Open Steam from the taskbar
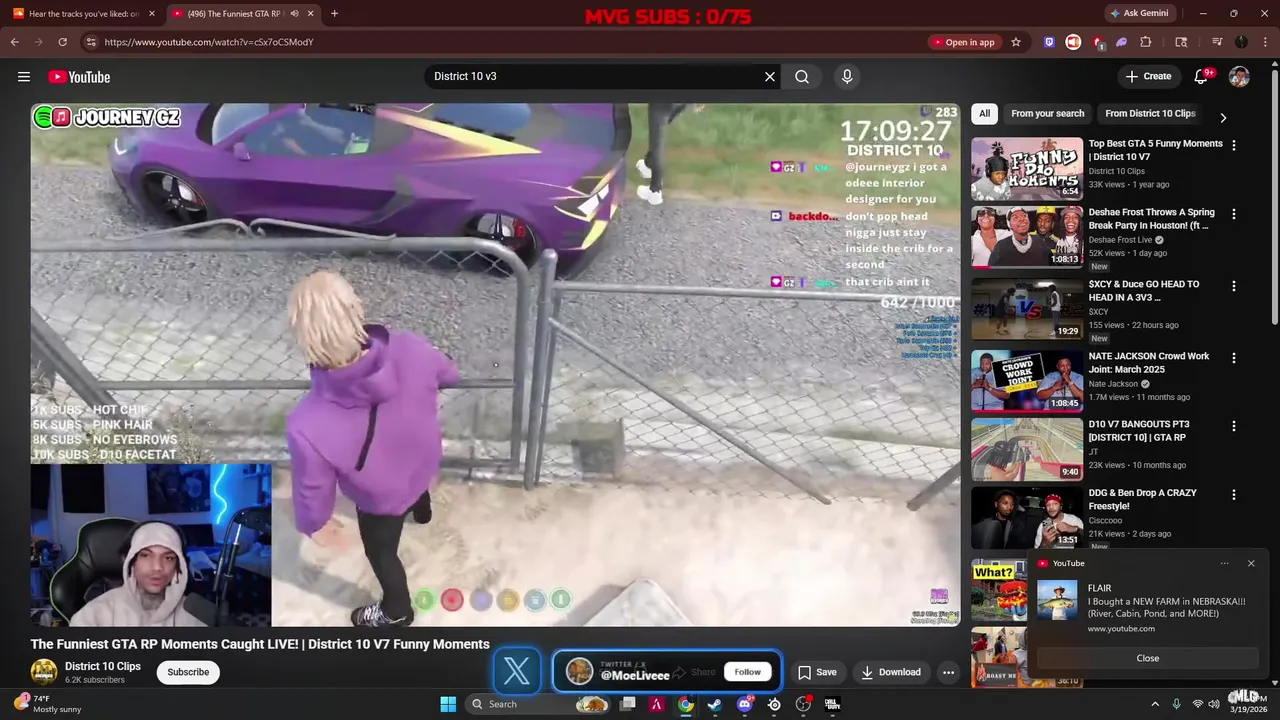 (714, 704)
